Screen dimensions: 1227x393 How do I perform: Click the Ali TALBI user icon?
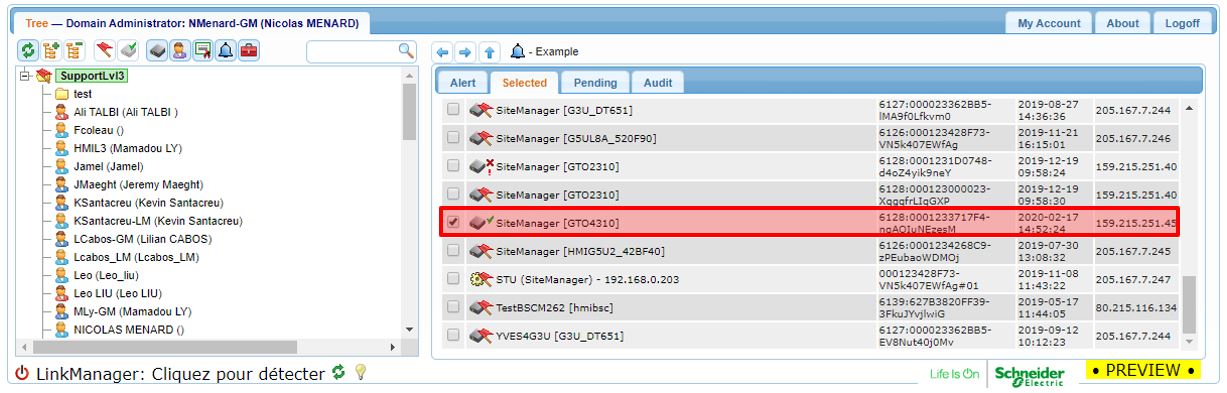point(62,112)
